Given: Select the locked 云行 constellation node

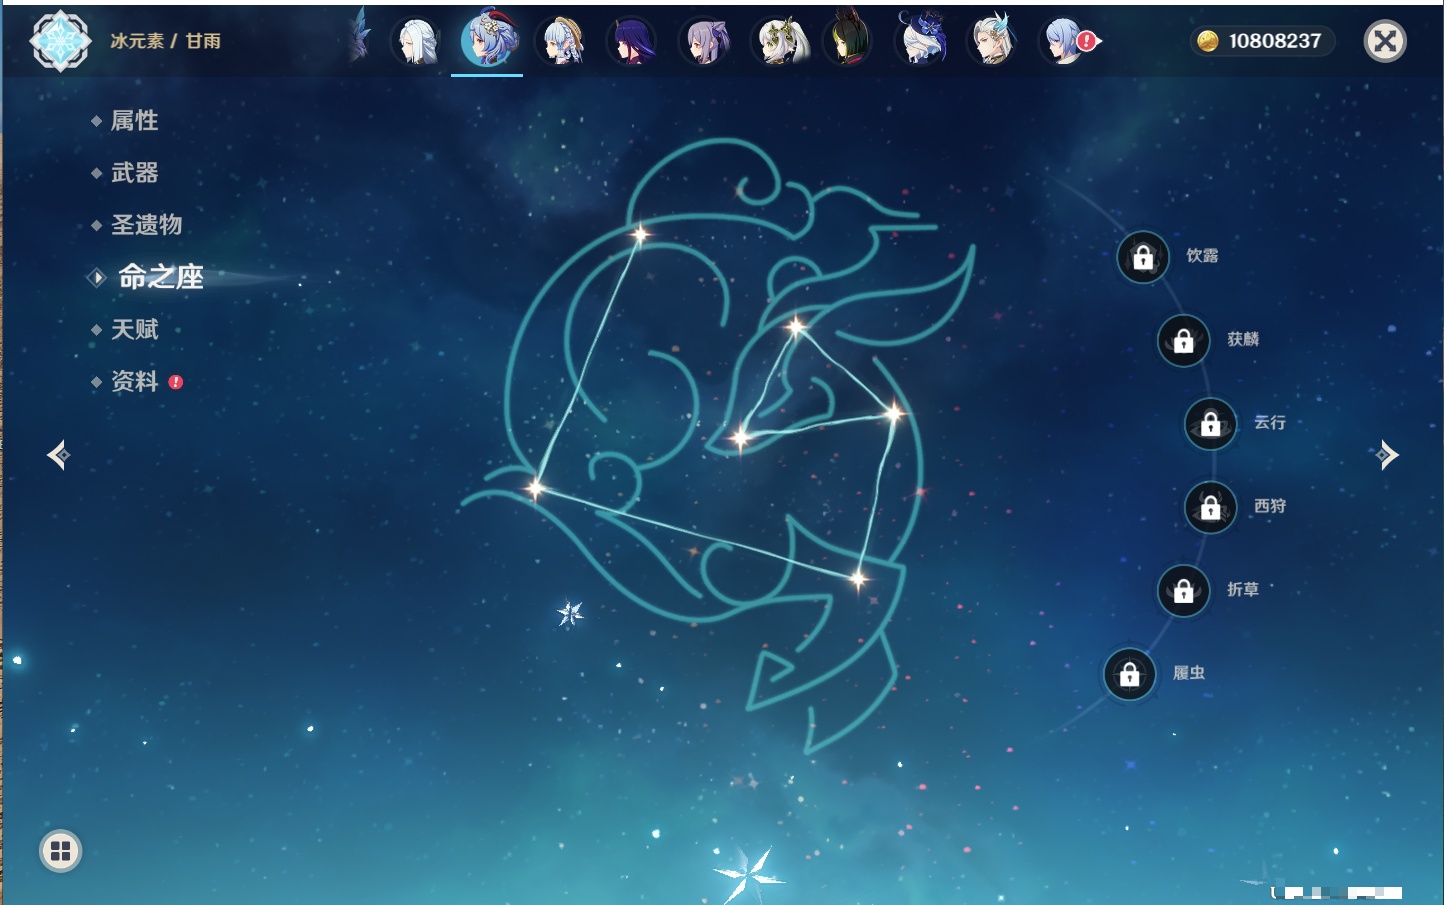Looking at the screenshot, I should tap(1211, 424).
